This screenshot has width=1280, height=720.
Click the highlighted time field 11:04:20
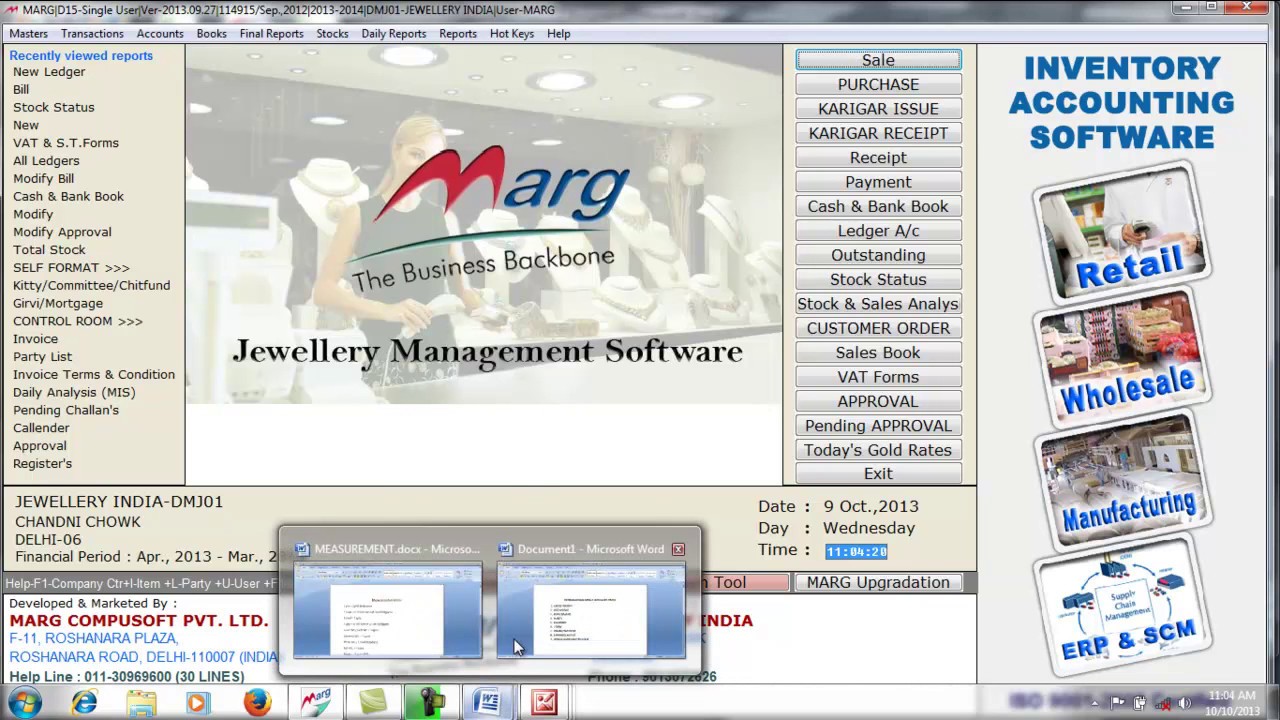pos(856,551)
